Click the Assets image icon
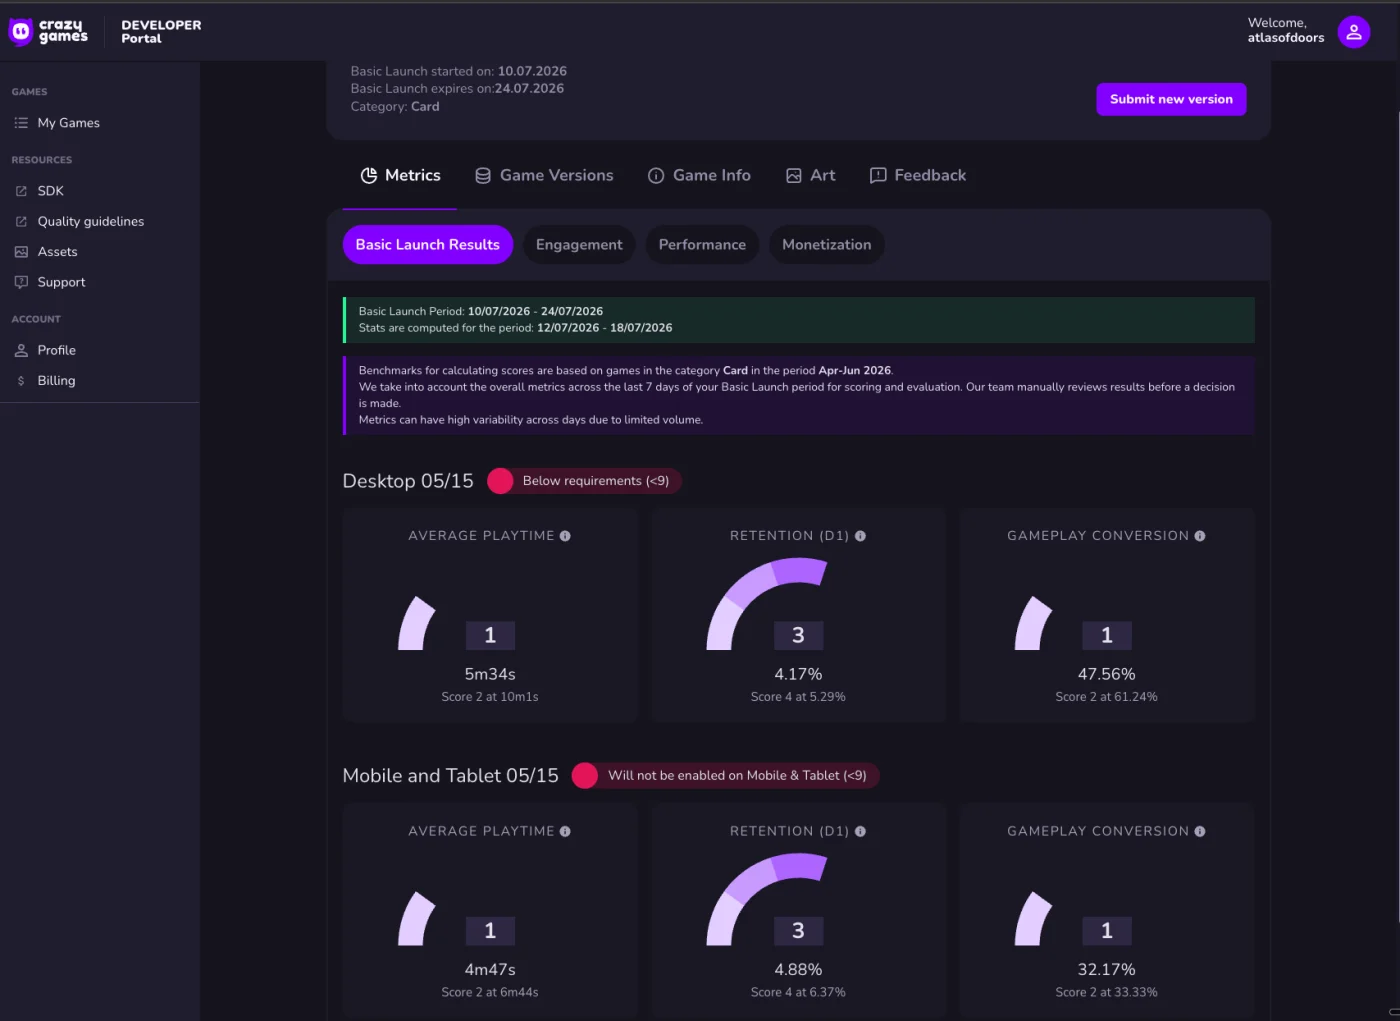Image resolution: width=1400 pixels, height=1021 pixels. point(21,252)
